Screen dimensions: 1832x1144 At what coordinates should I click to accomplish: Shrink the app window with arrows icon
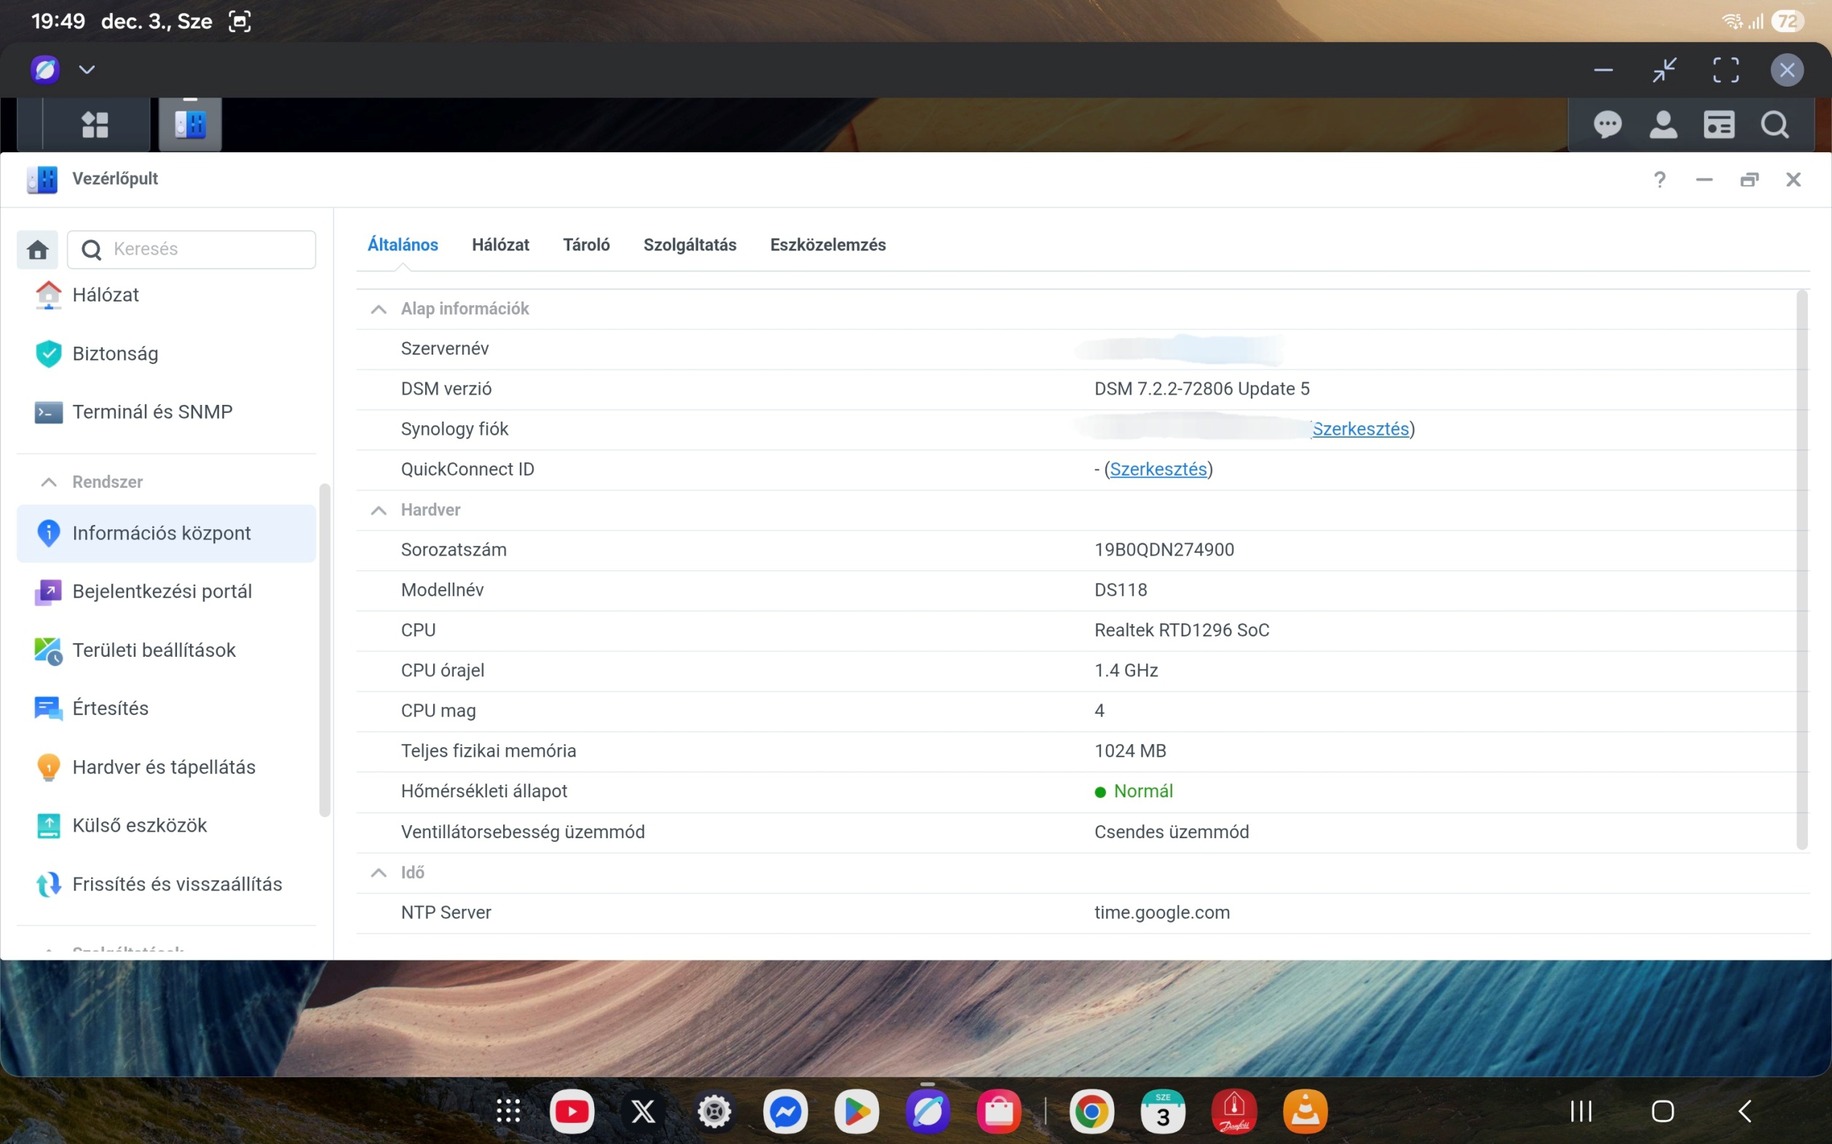[x=1664, y=70]
